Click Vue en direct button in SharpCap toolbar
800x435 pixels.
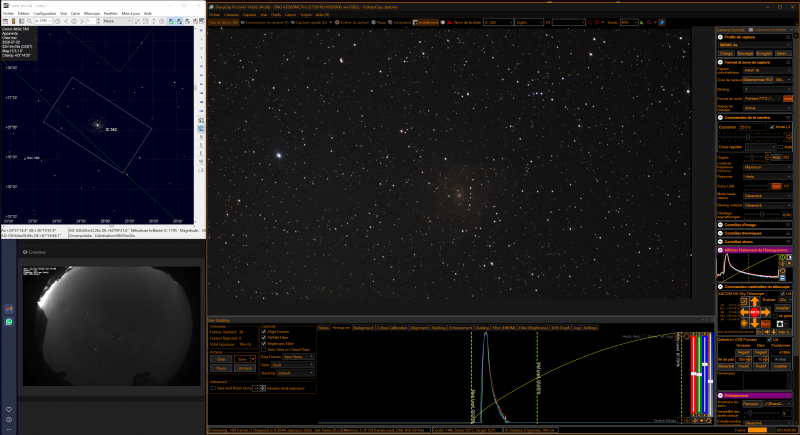tap(223, 22)
